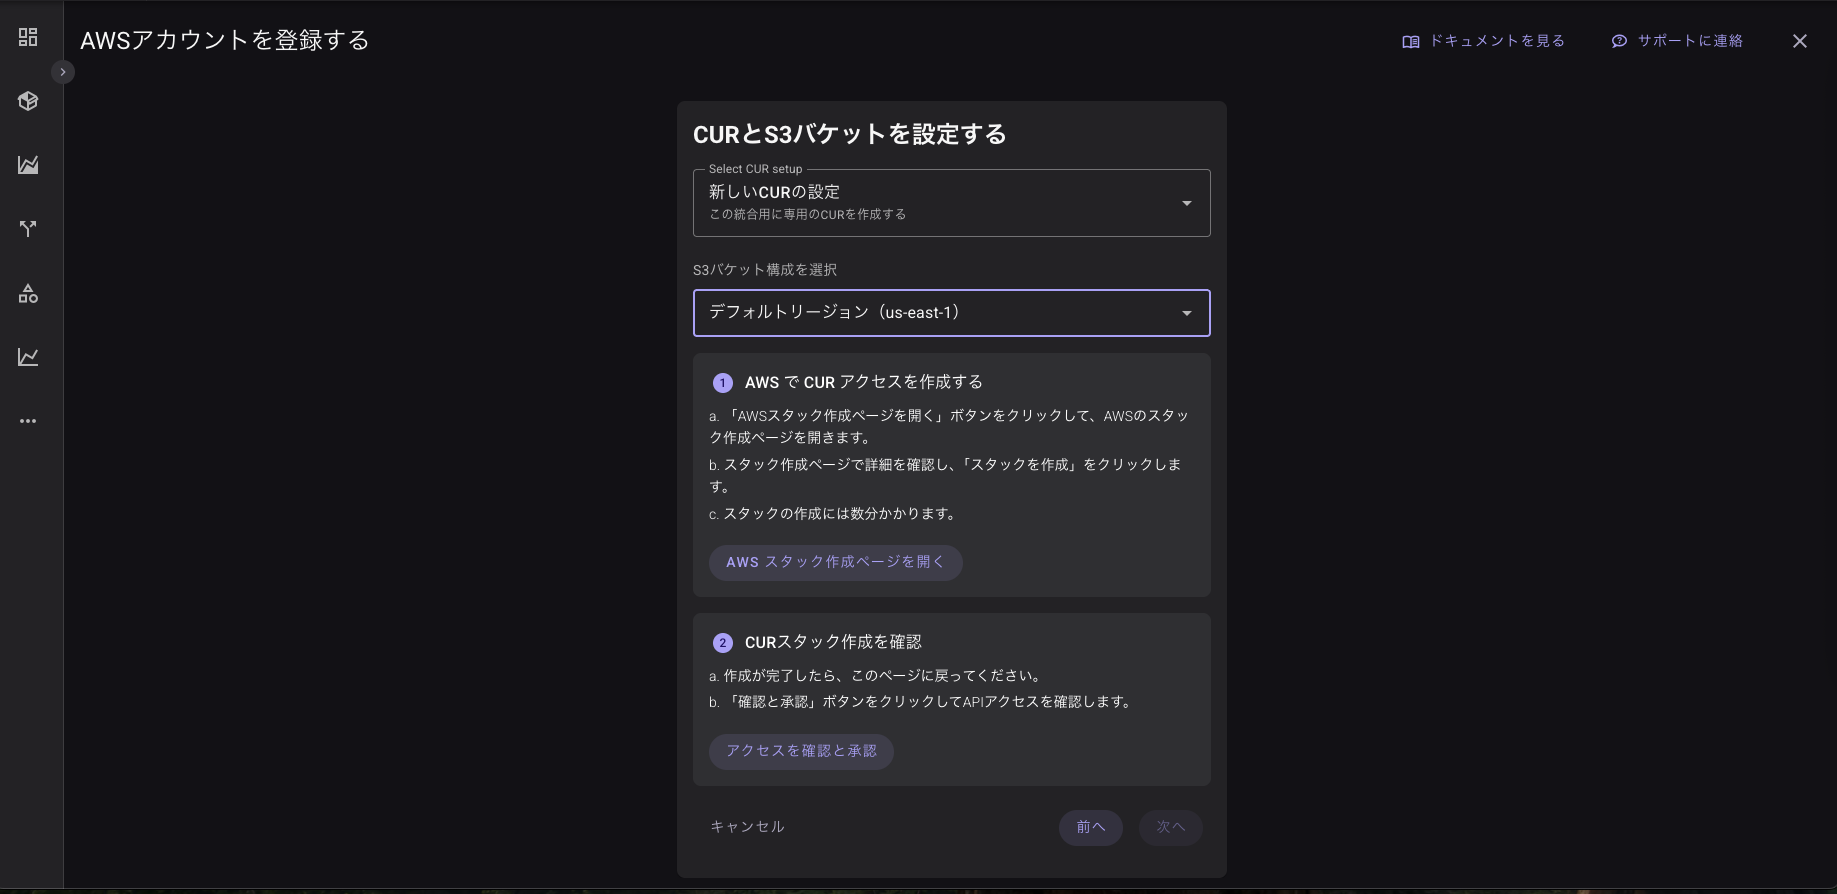Open the analytics chart icon in sidebar
The image size is (1837, 894).
[27, 164]
